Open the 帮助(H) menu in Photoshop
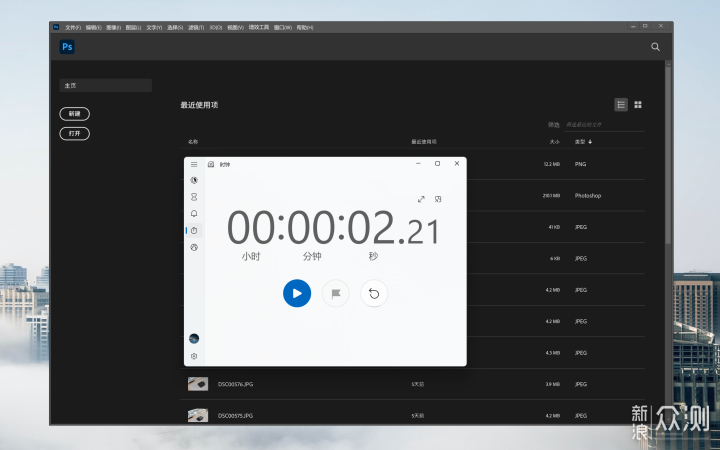Image resolution: width=720 pixels, height=450 pixels. [x=305, y=28]
